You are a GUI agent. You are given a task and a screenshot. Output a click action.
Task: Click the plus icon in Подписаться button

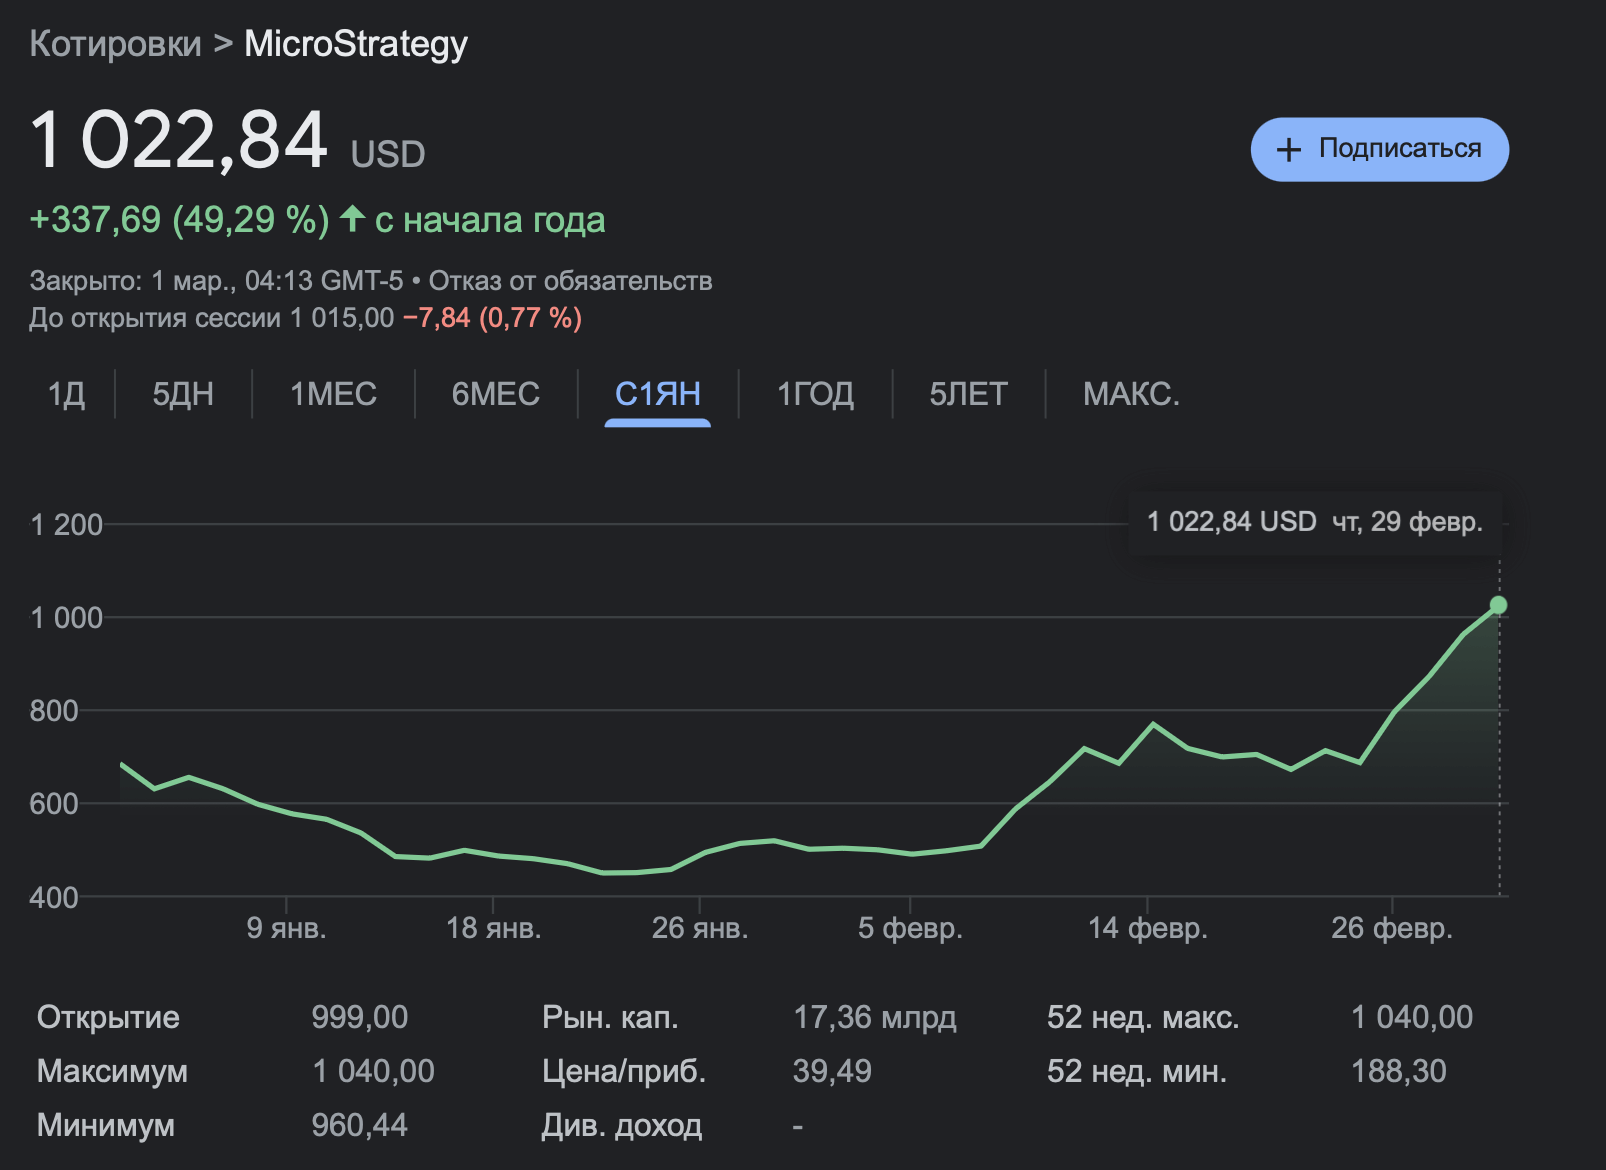tap(1289, 150)
